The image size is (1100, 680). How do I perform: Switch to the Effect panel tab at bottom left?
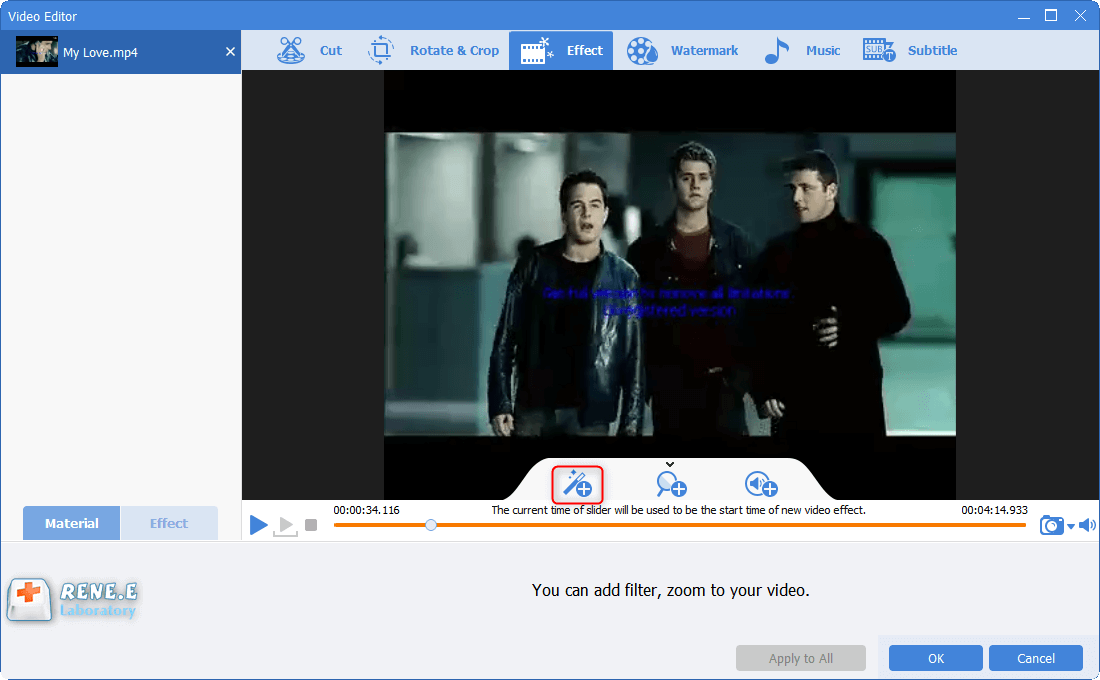[168, 523]
